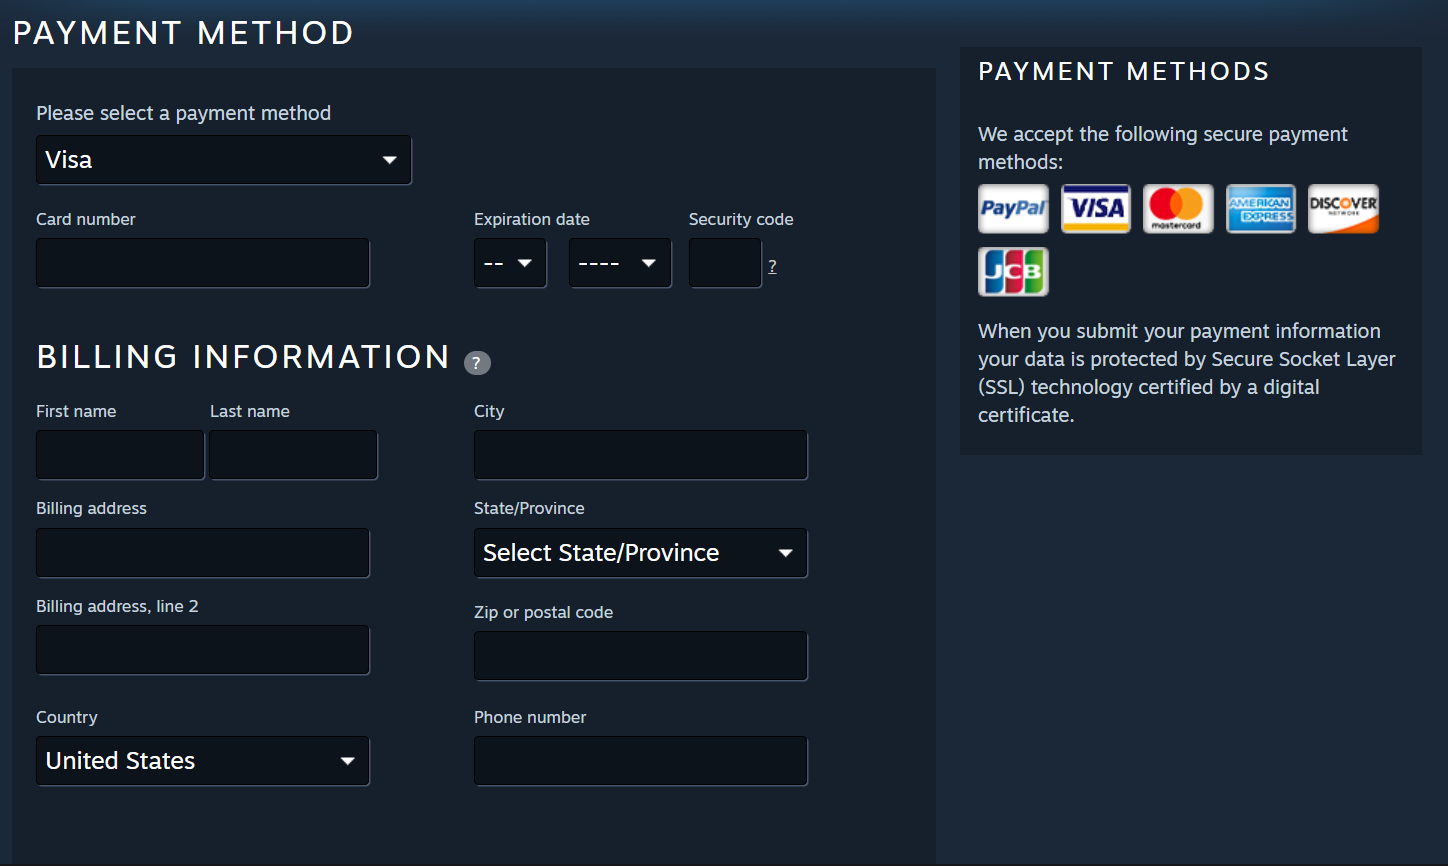The width and height of the screenshot is (1448, 866).
Task: Click the Phone number input field
Action: point(640,761)
